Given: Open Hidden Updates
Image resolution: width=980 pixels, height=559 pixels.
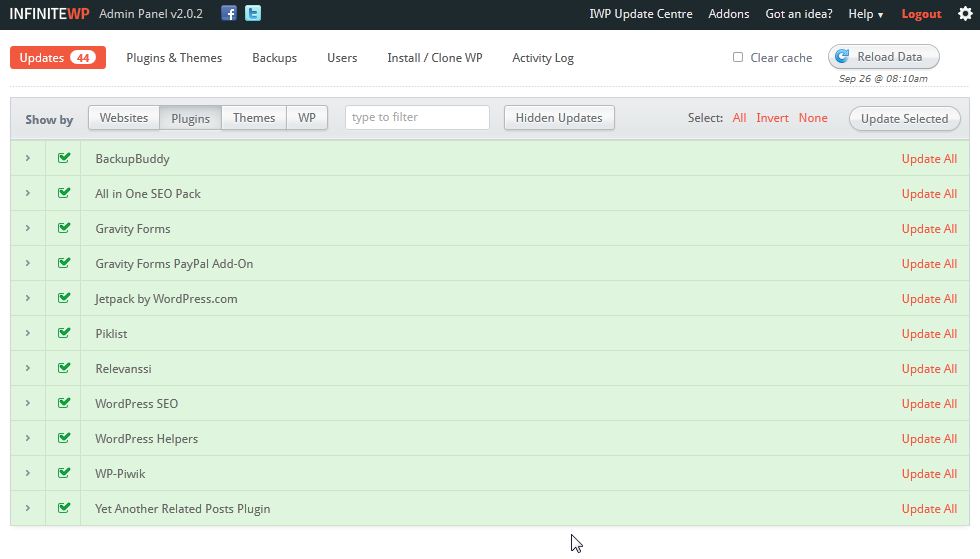Looking at the screenshot, I should [x=559, y=118].
